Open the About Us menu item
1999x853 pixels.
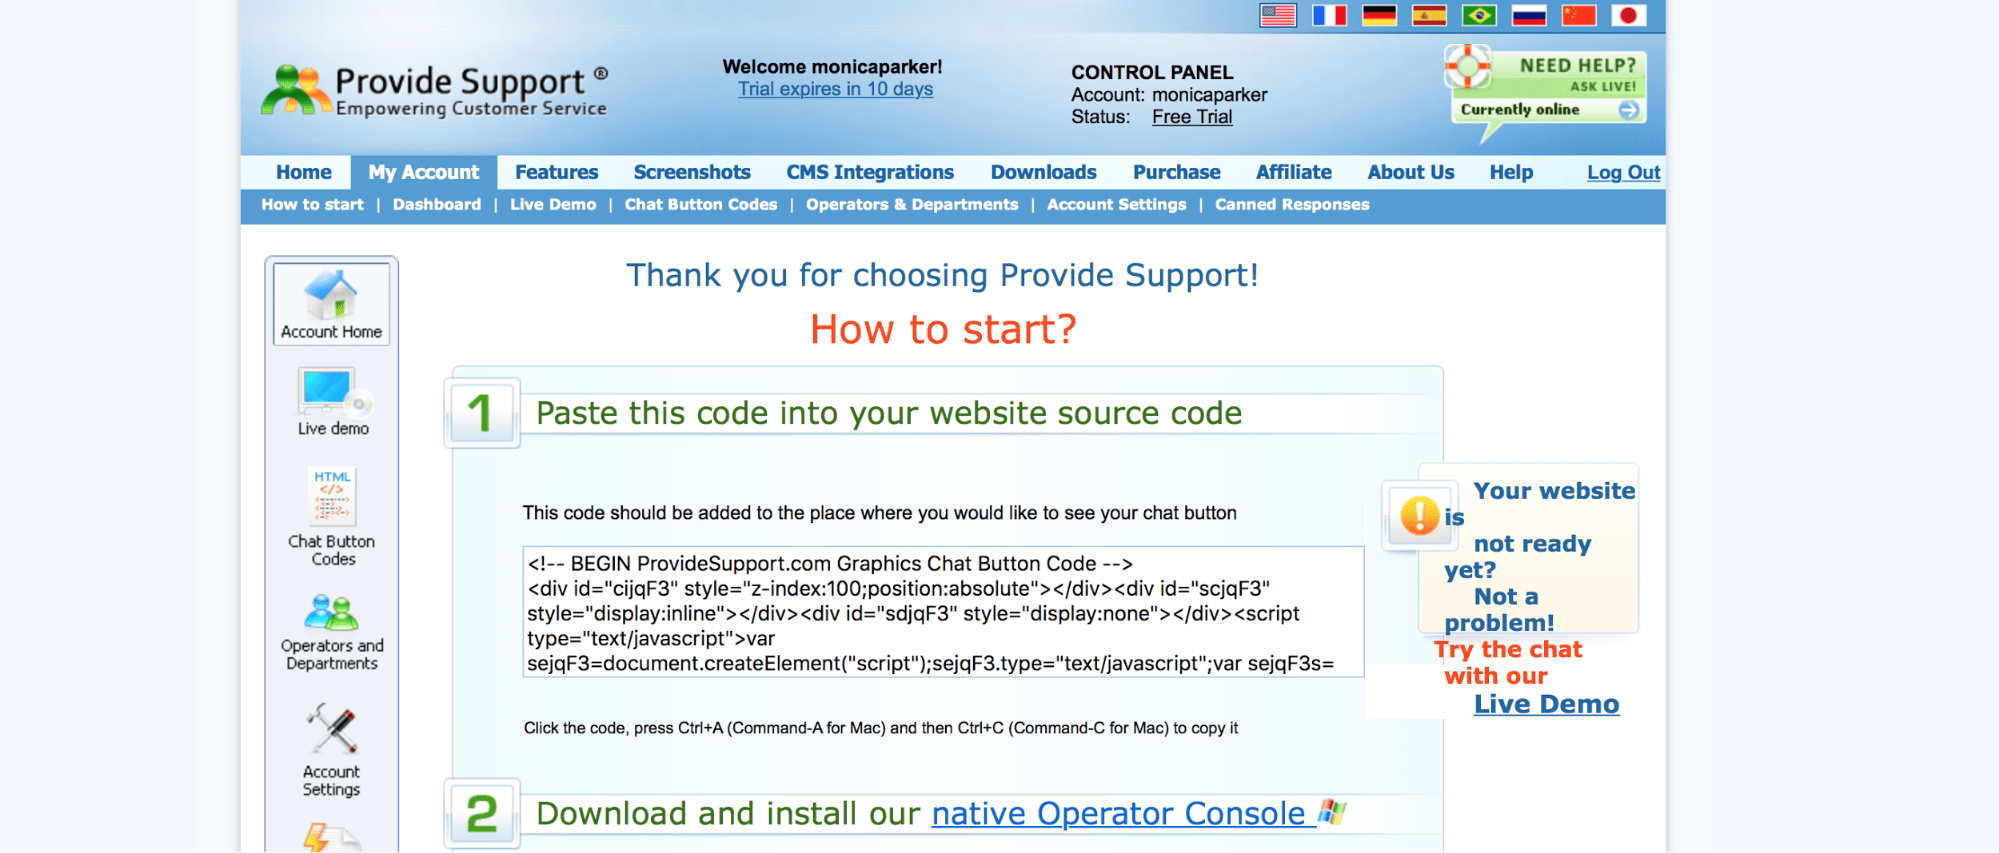(x=1411, y=172)
